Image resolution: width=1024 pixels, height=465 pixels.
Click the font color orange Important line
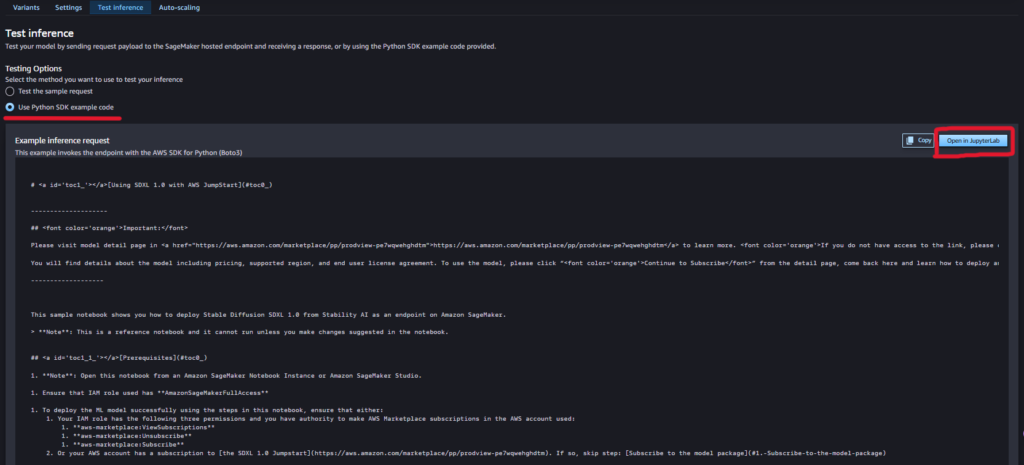(x=109, y=228)
